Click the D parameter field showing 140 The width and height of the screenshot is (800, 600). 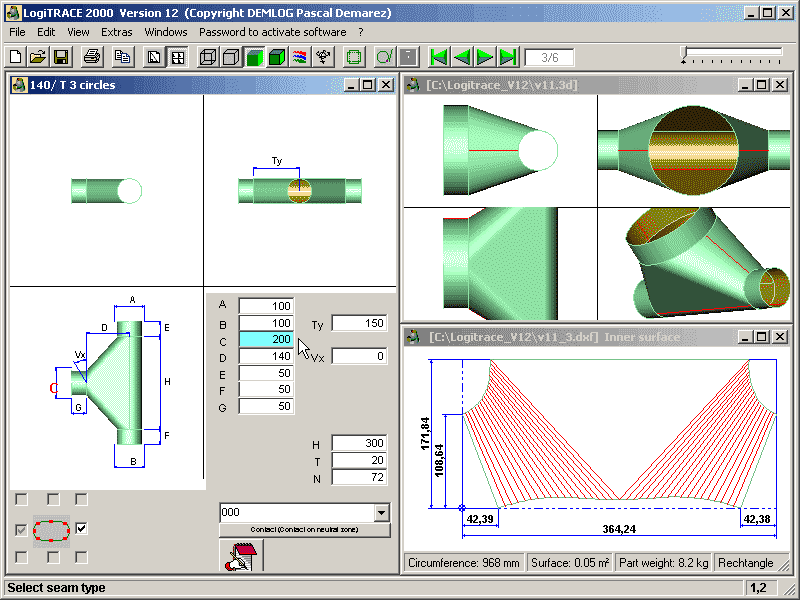coord(266,356)
